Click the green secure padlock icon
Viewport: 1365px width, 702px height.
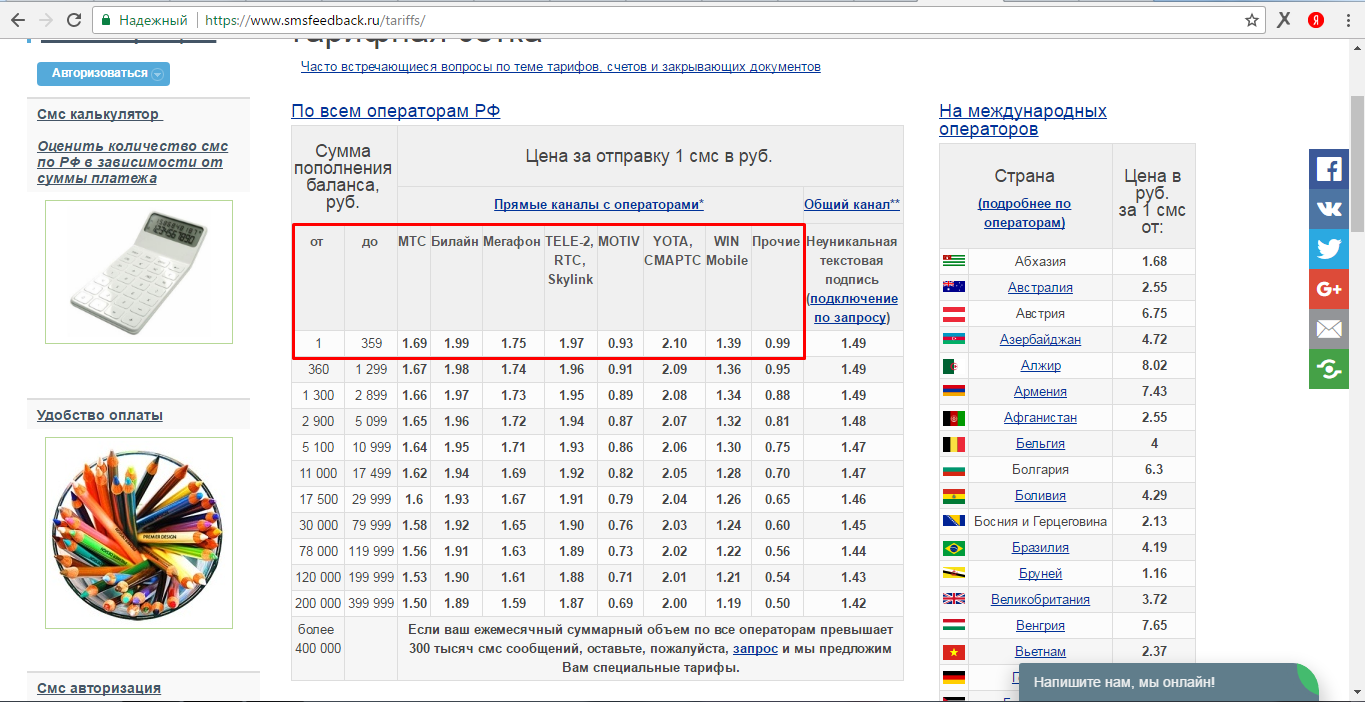pos(106,20)
